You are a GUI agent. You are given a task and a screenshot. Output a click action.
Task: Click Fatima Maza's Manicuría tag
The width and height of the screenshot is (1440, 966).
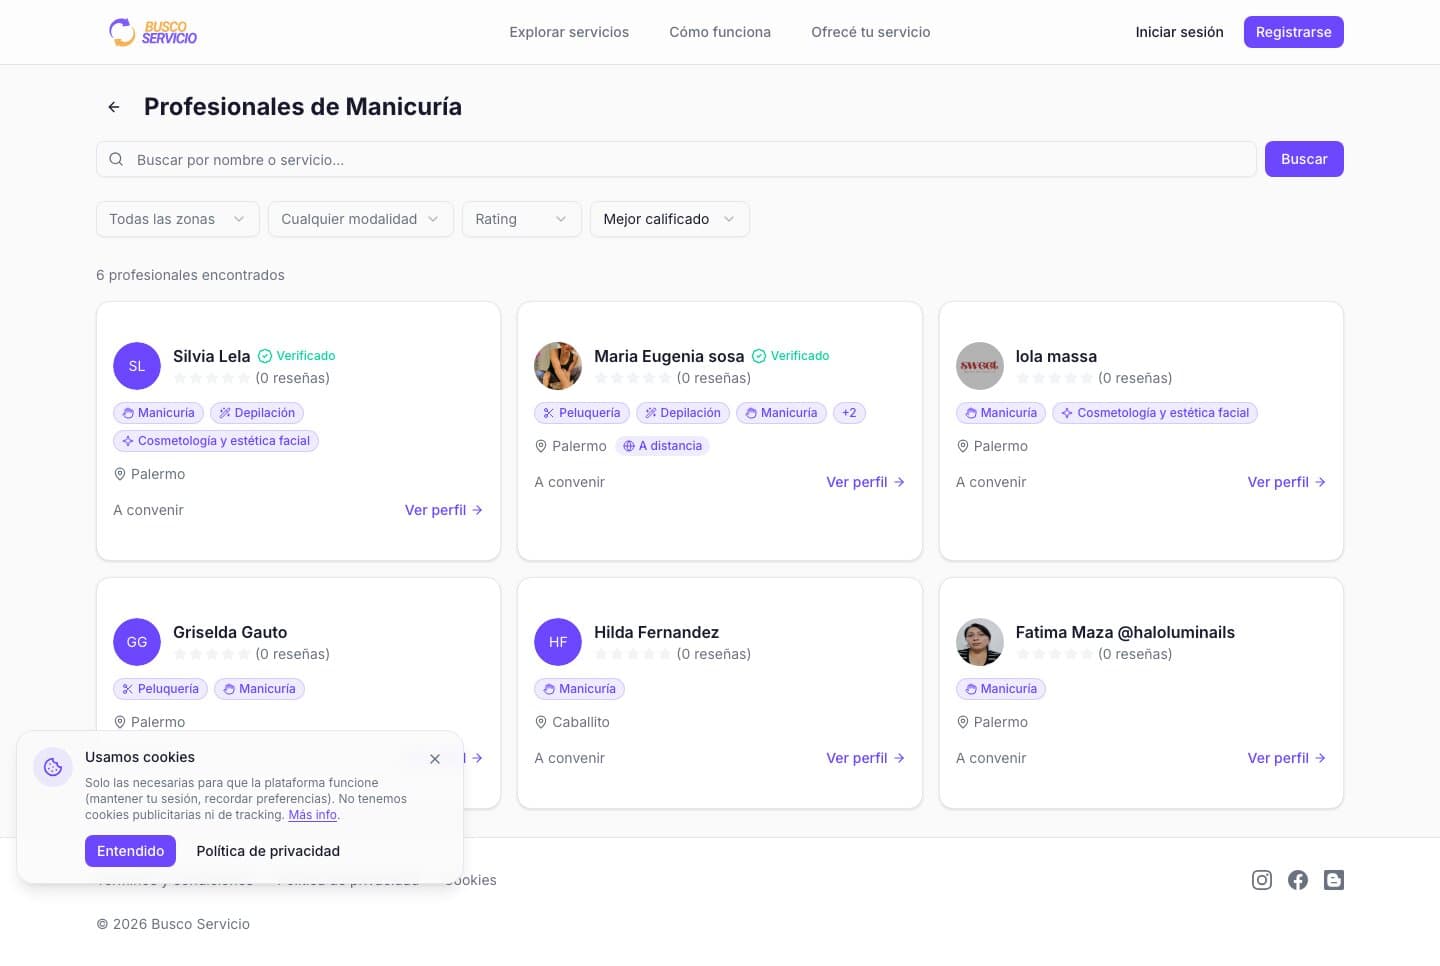(x=1001, y=689)
